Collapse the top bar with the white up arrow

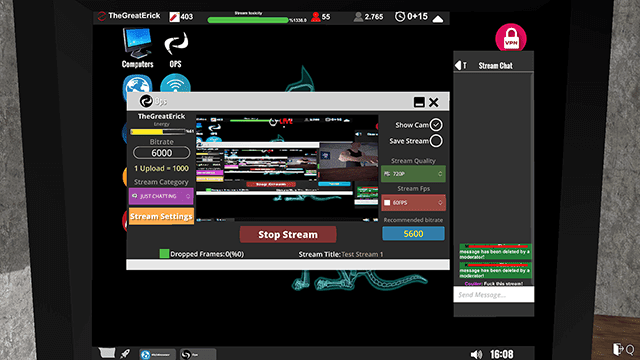coord(438,19)
